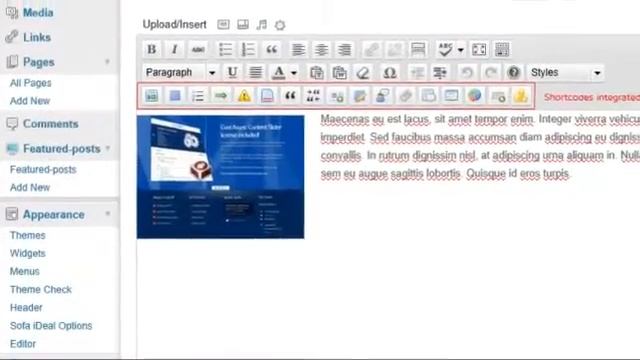Viewport: 640px width, 360px height.
Task: Open the text color picker arrow
Action: pos(294,73)
